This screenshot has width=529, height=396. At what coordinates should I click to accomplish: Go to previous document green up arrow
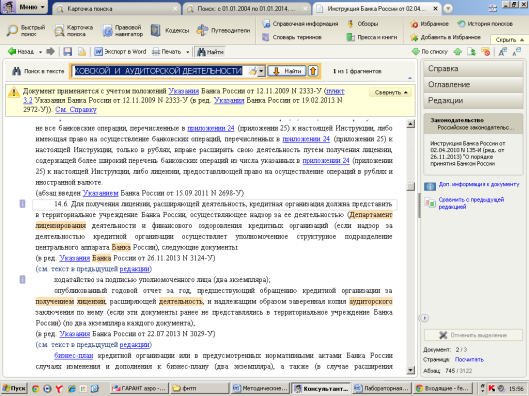click(457, 52)
